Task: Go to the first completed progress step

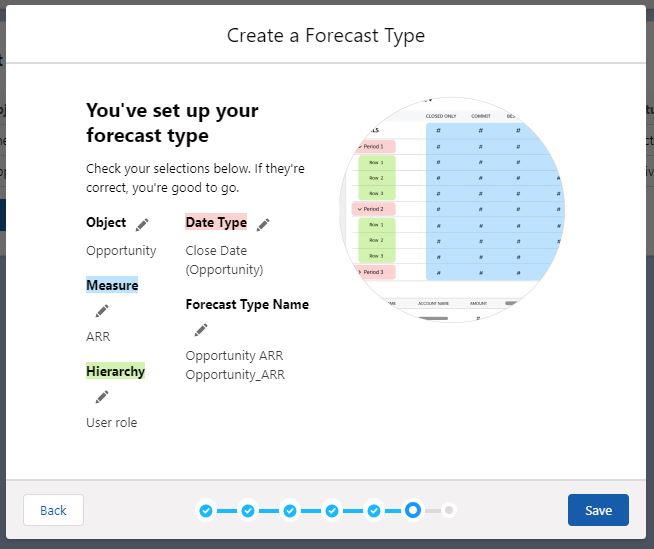Action: pyautogui.click(x=206, y=511)
